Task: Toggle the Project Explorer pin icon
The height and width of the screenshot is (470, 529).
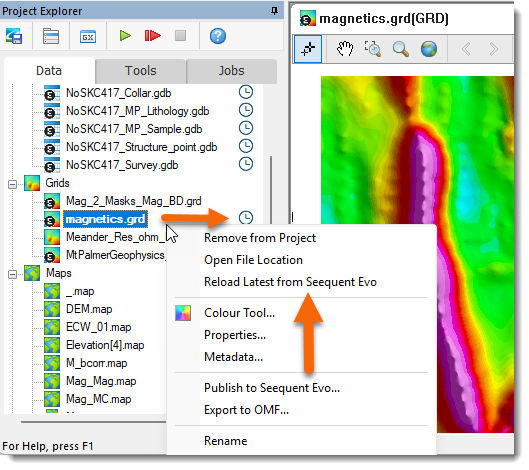Action: (x=275, y=11)
